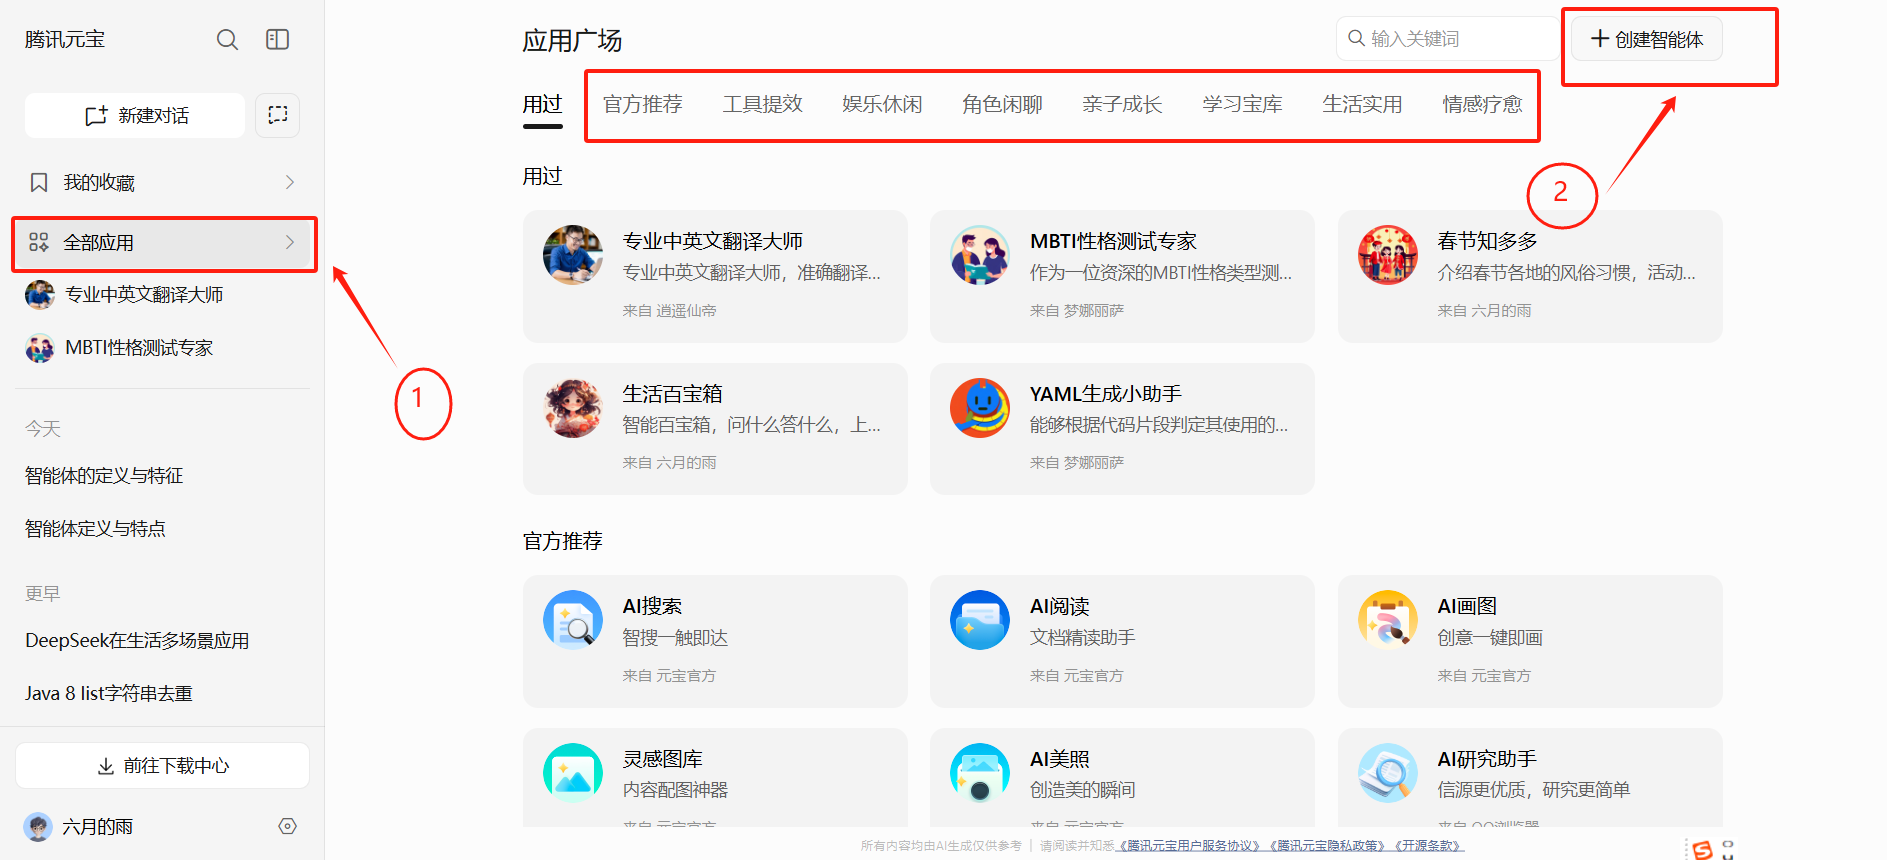Open the 开源条款 link
Viewport: 1887px width, 860px height.
(x=1428, y=846)
